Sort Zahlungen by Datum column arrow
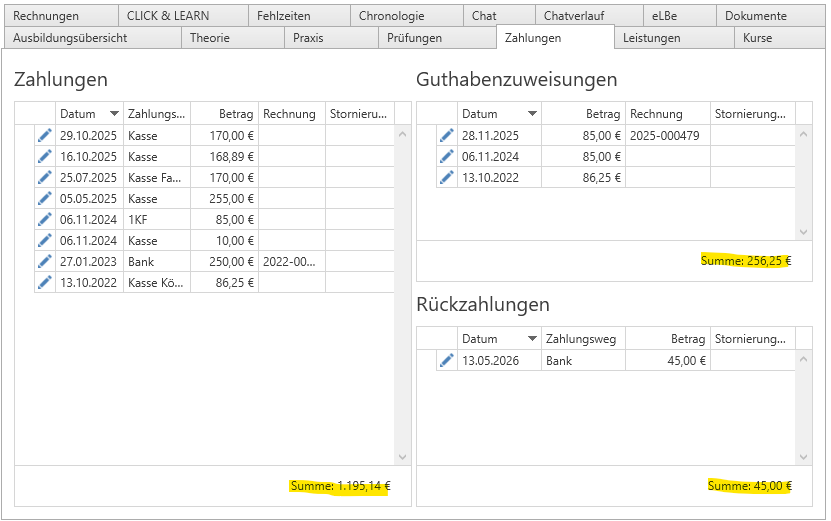Viewport: 831px width, 521px height. coord(114,113)
